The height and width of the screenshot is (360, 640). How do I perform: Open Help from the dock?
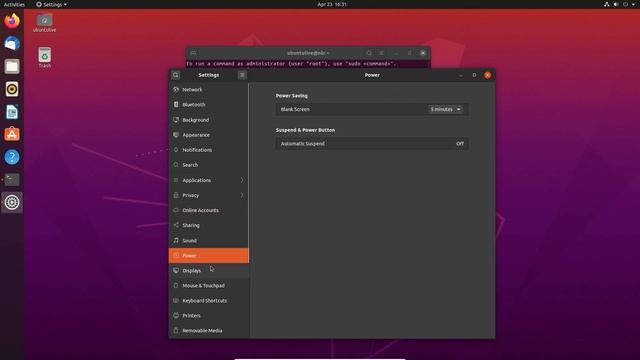(12, 157)
